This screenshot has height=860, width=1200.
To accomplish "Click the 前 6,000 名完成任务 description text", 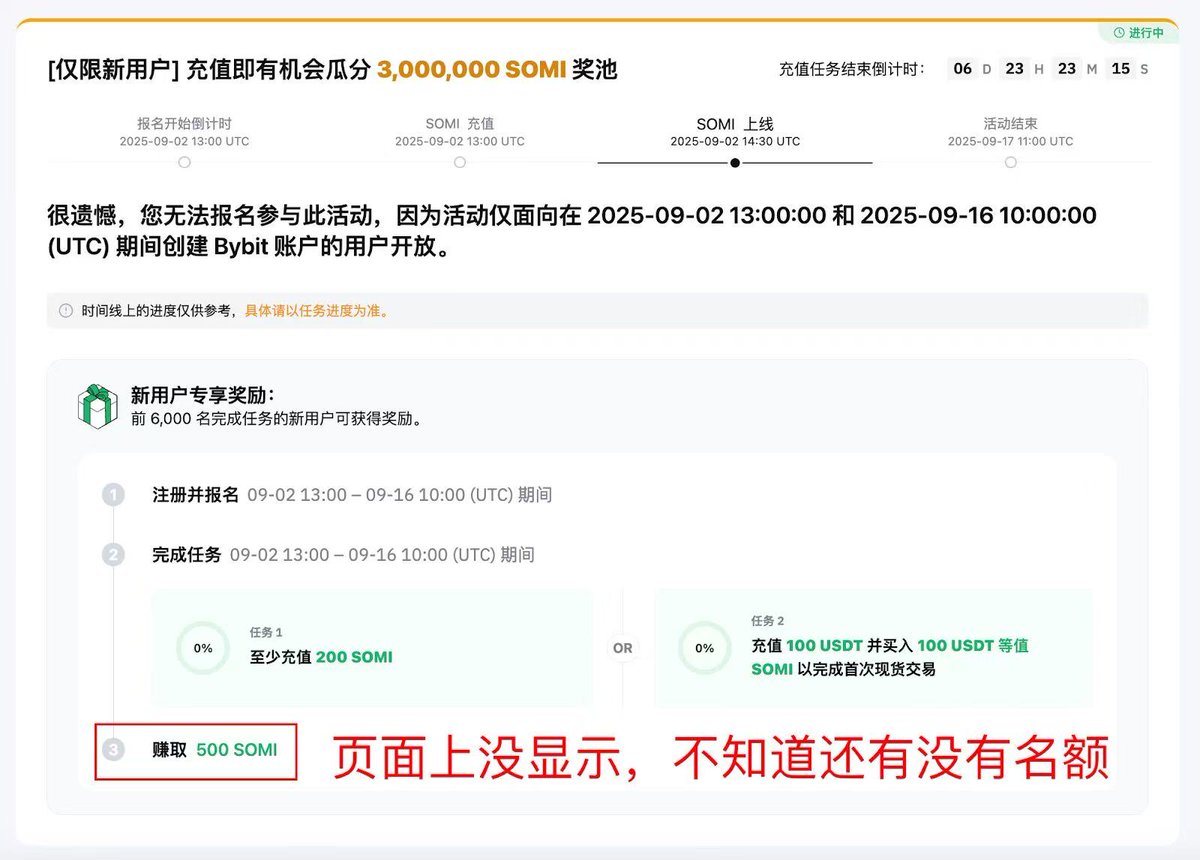I will (x=276, y=420).
